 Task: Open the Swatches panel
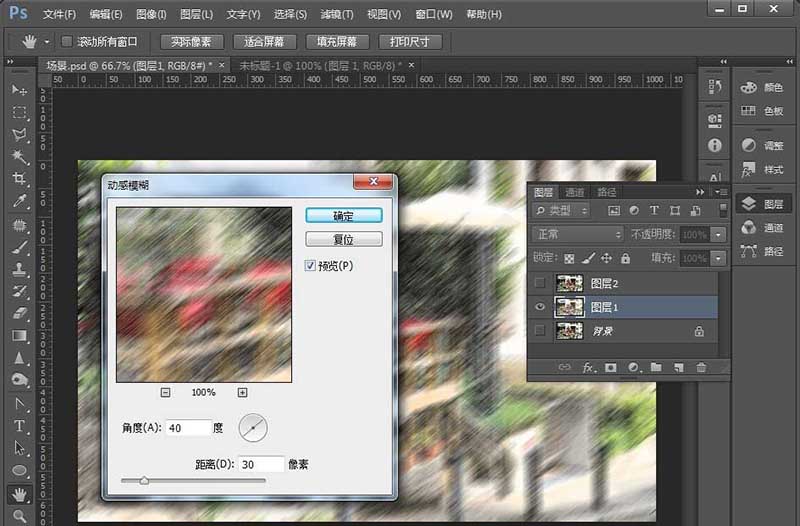pos(762,111)
